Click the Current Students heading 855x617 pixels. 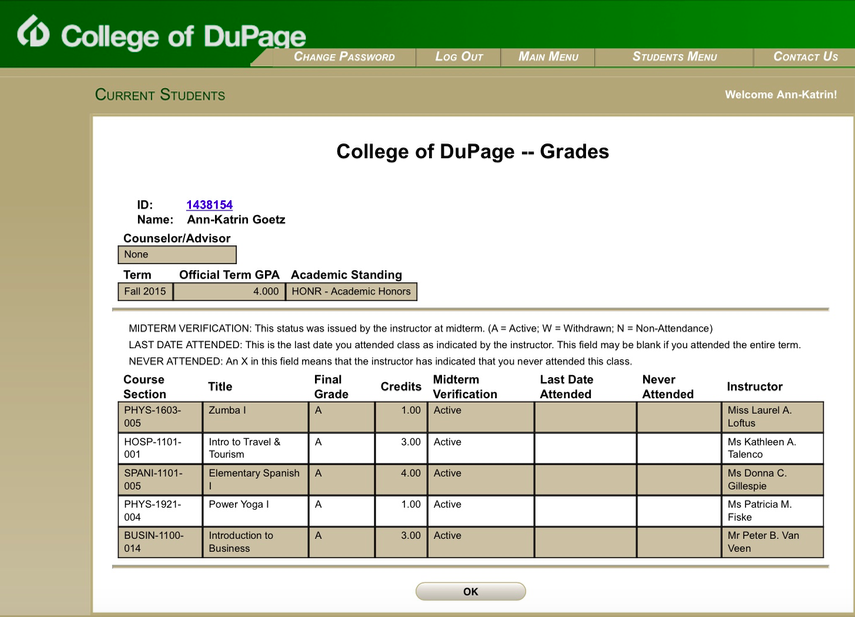pyautogui.click(x=160, y=95)
